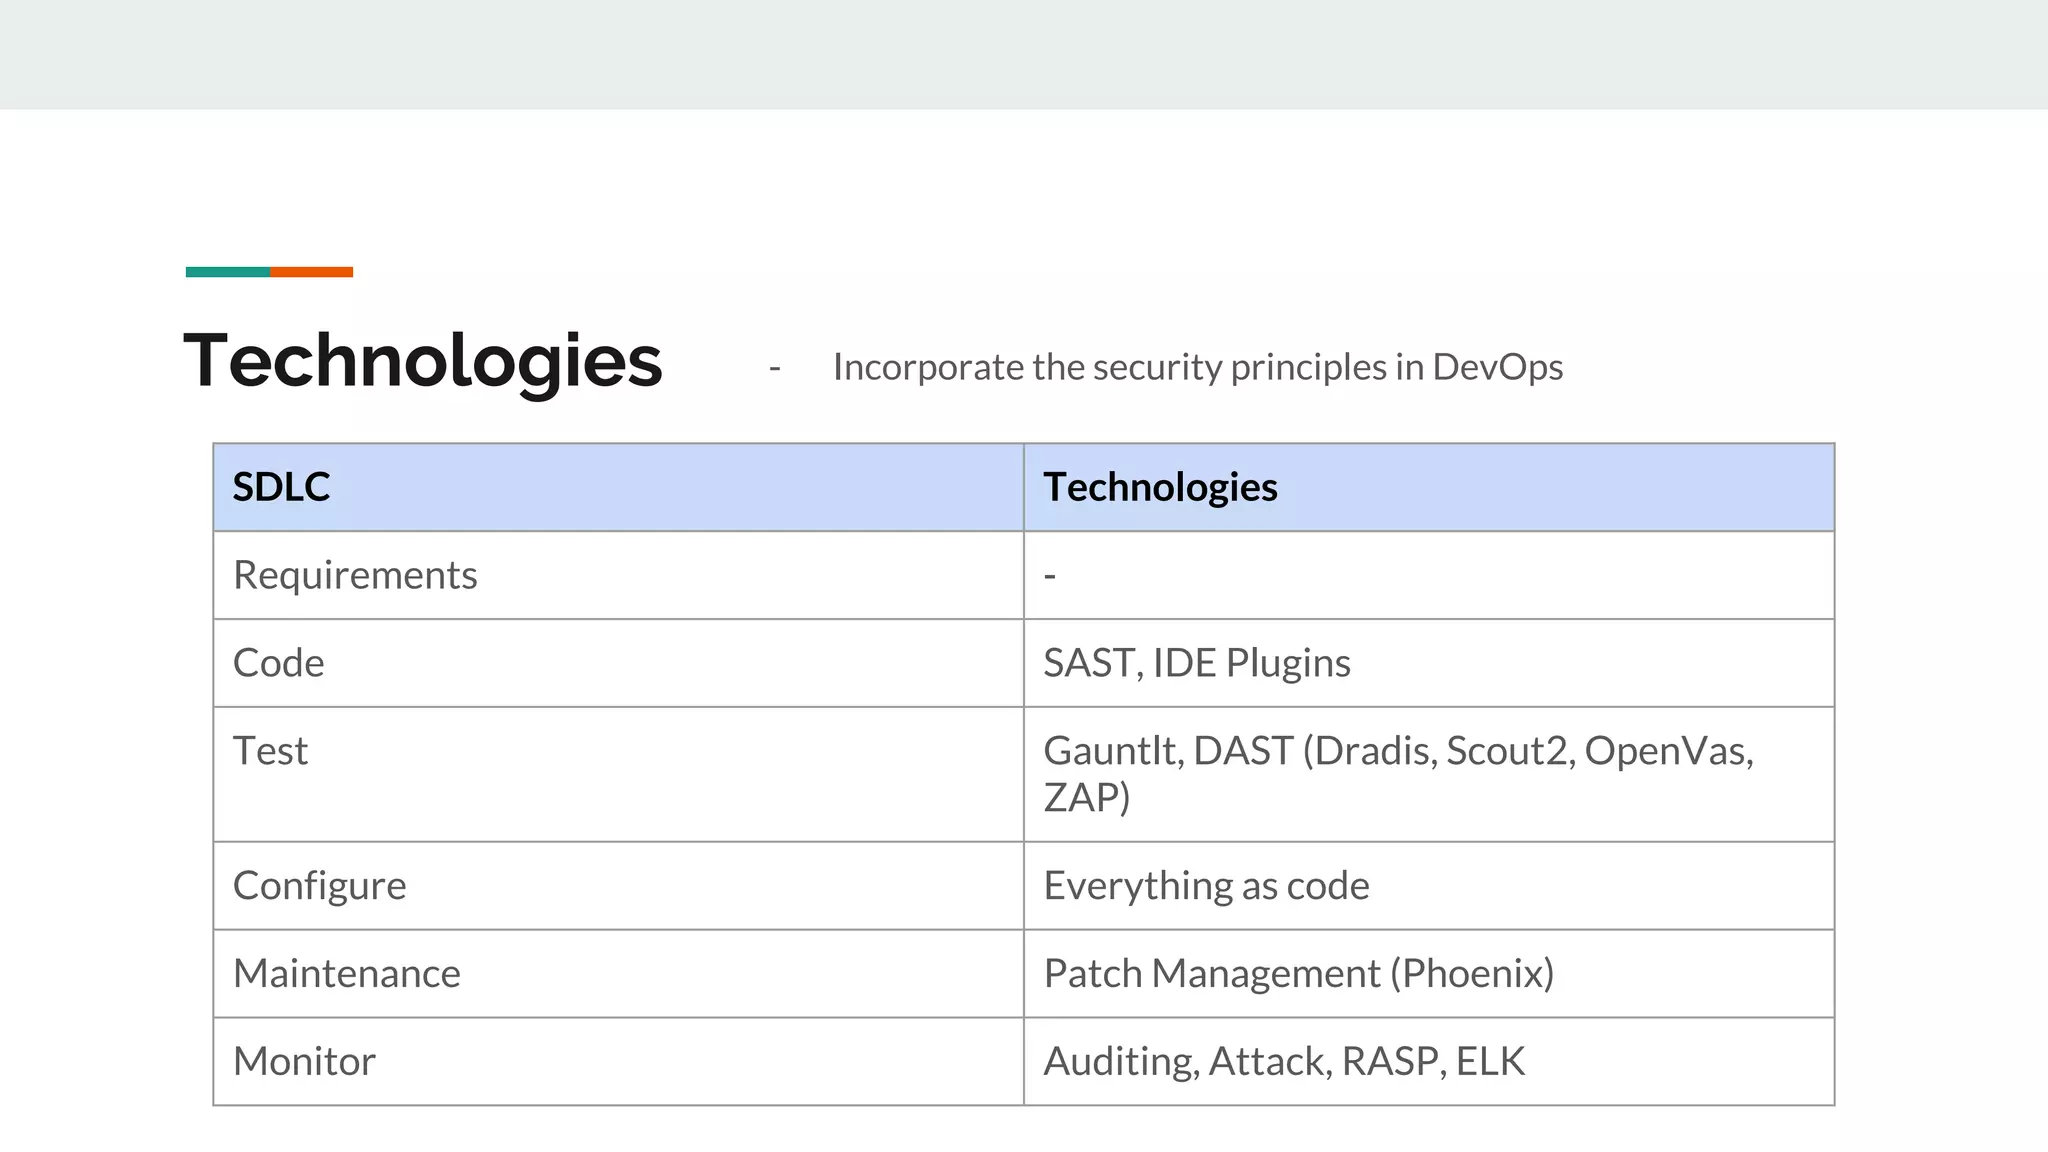2048x1152 pixels.
Task: Click the dash cell next to Requirements
Action: pos(1429,575)
